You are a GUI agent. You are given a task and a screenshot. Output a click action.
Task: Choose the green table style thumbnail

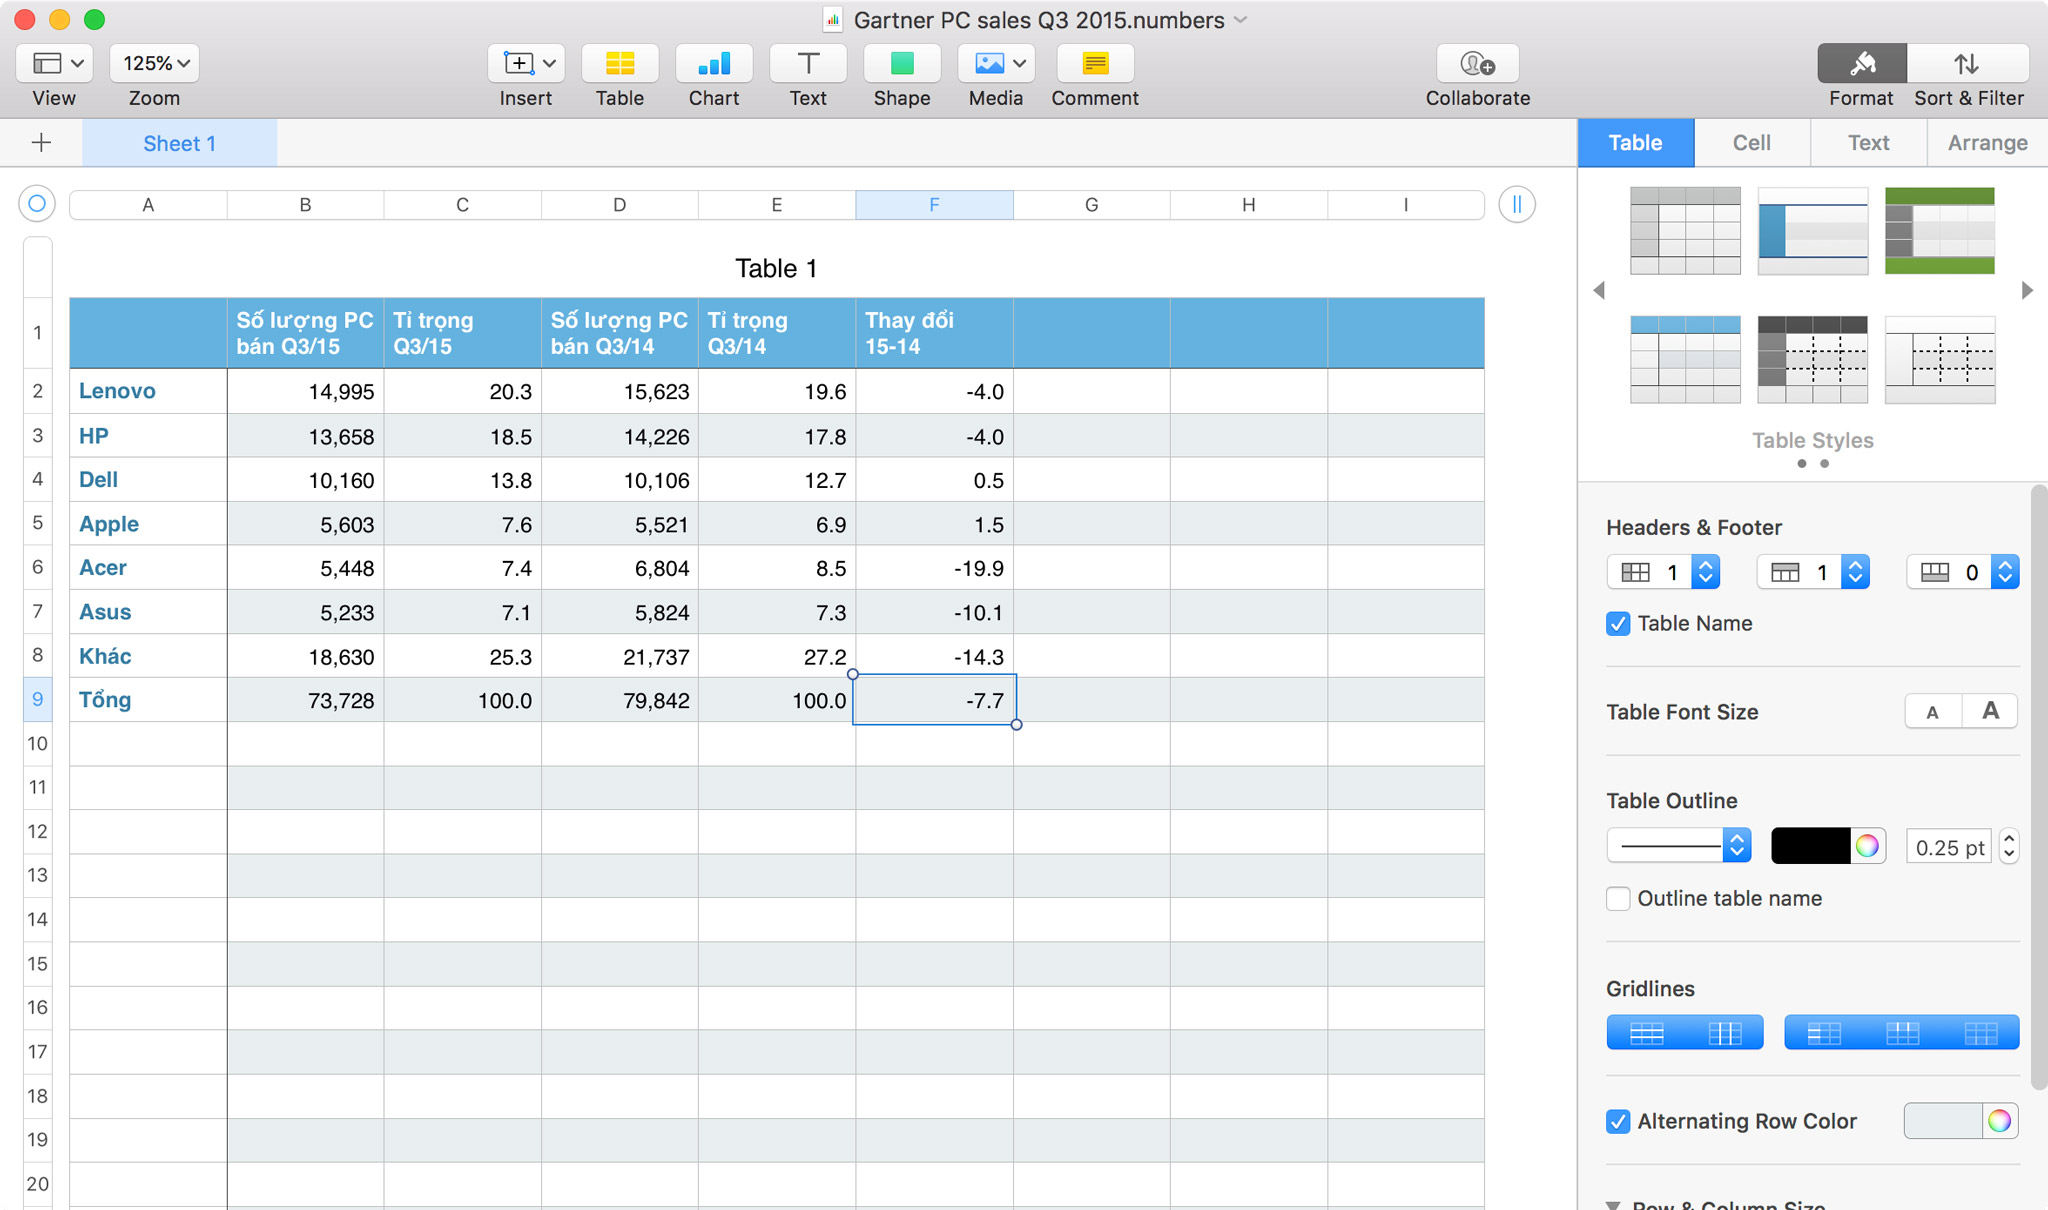pyautogui.click(x=1940, y=231)
